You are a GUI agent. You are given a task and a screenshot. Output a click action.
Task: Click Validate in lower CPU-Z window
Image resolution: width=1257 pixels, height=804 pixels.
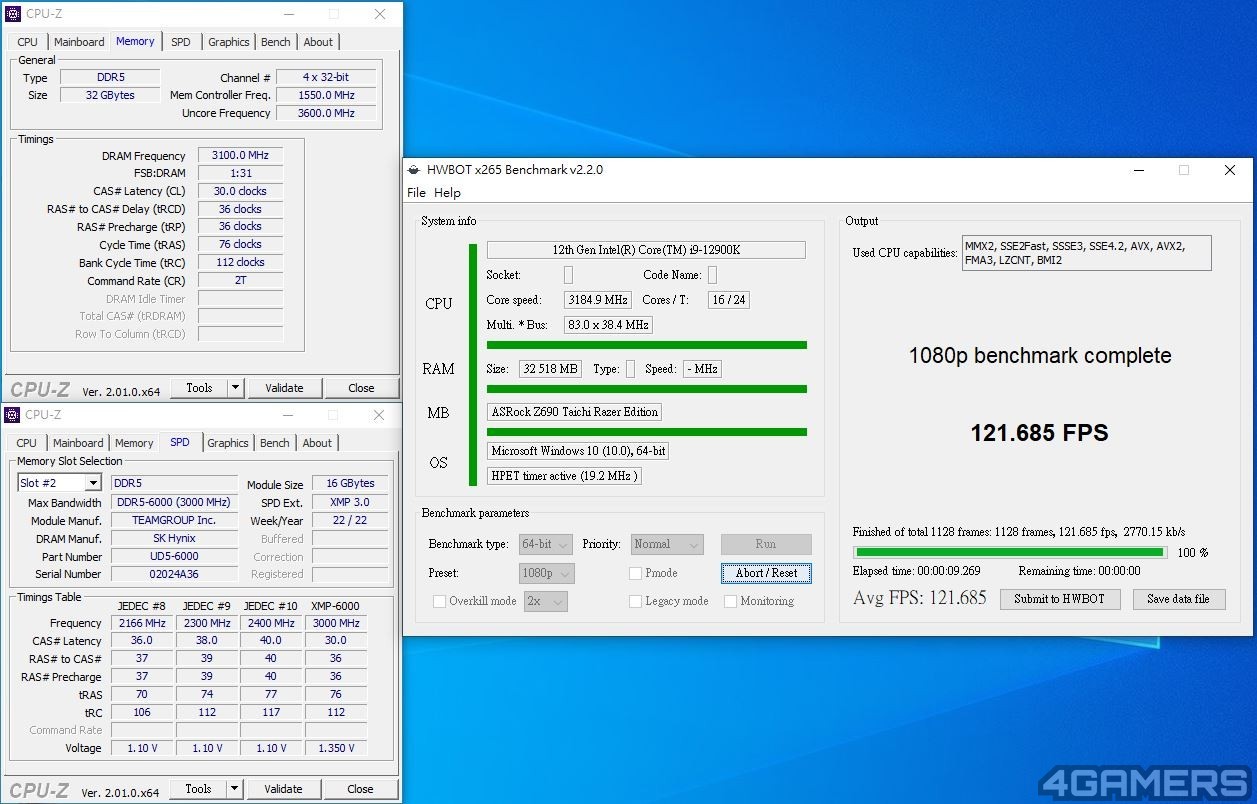[283, 789]
